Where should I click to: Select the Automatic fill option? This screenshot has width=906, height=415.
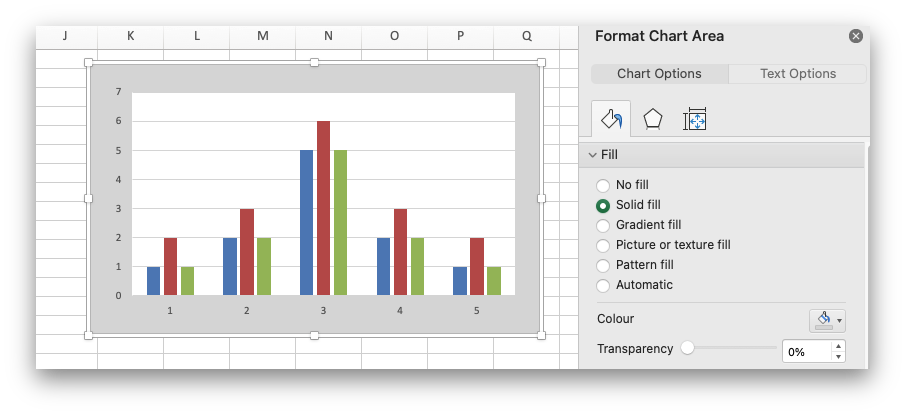(603, 285)
